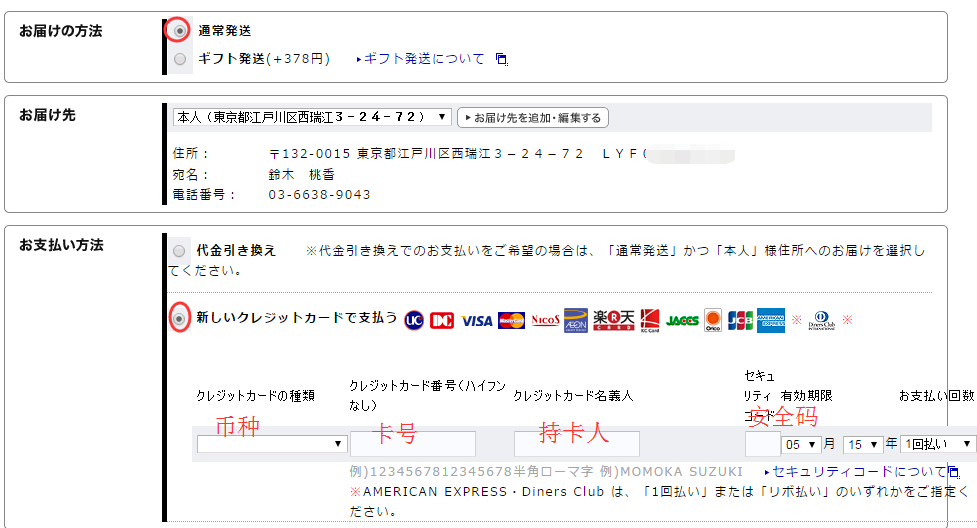
Task: Open the 1回払い payment count dropdown
Action: [937, 444]
